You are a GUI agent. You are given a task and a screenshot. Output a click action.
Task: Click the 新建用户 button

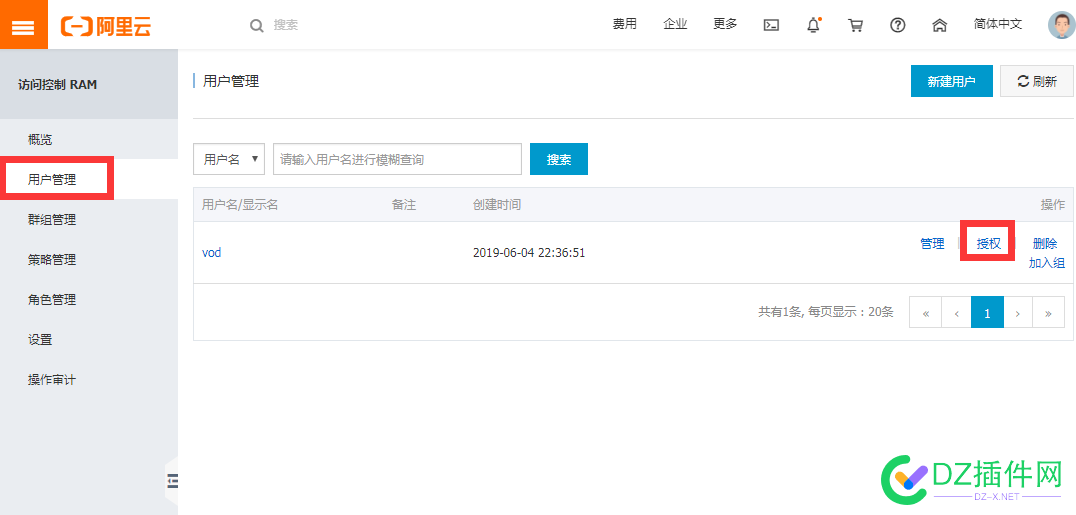(952, 81)
